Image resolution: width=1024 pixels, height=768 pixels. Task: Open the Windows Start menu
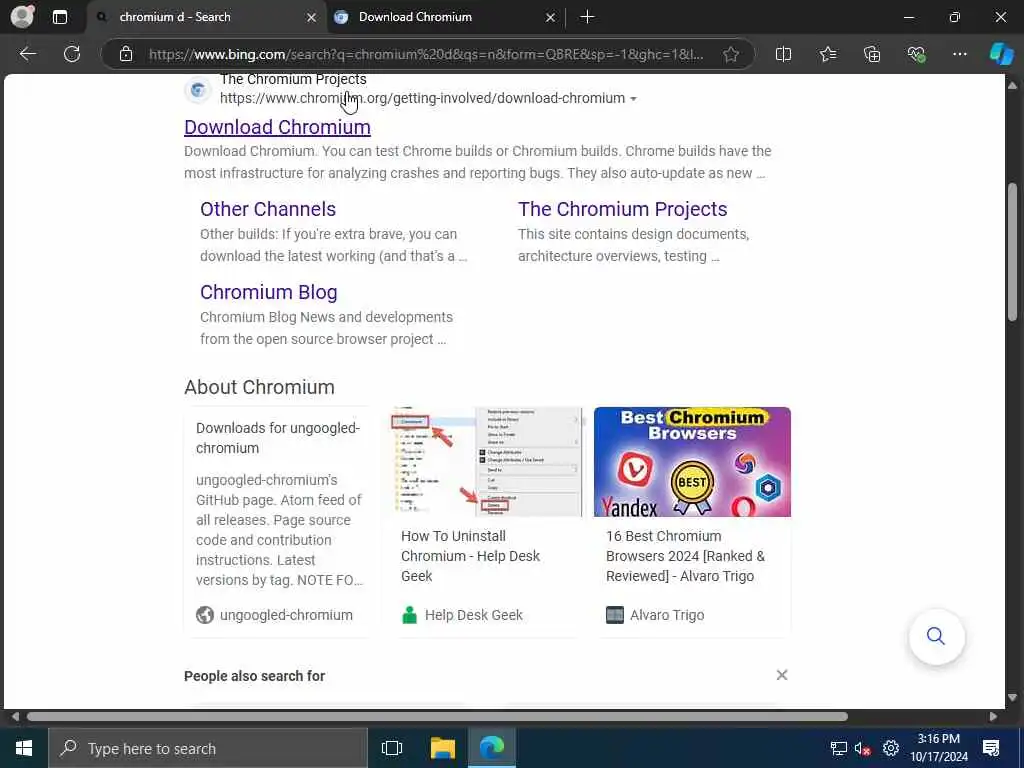[x=24, y=748]
